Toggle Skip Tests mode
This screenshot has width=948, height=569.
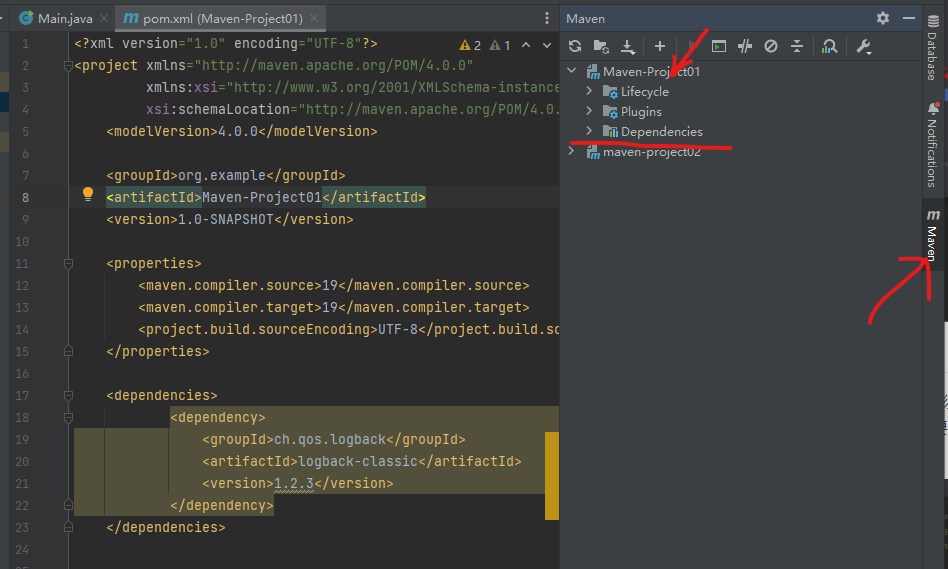tap(771, 46)
